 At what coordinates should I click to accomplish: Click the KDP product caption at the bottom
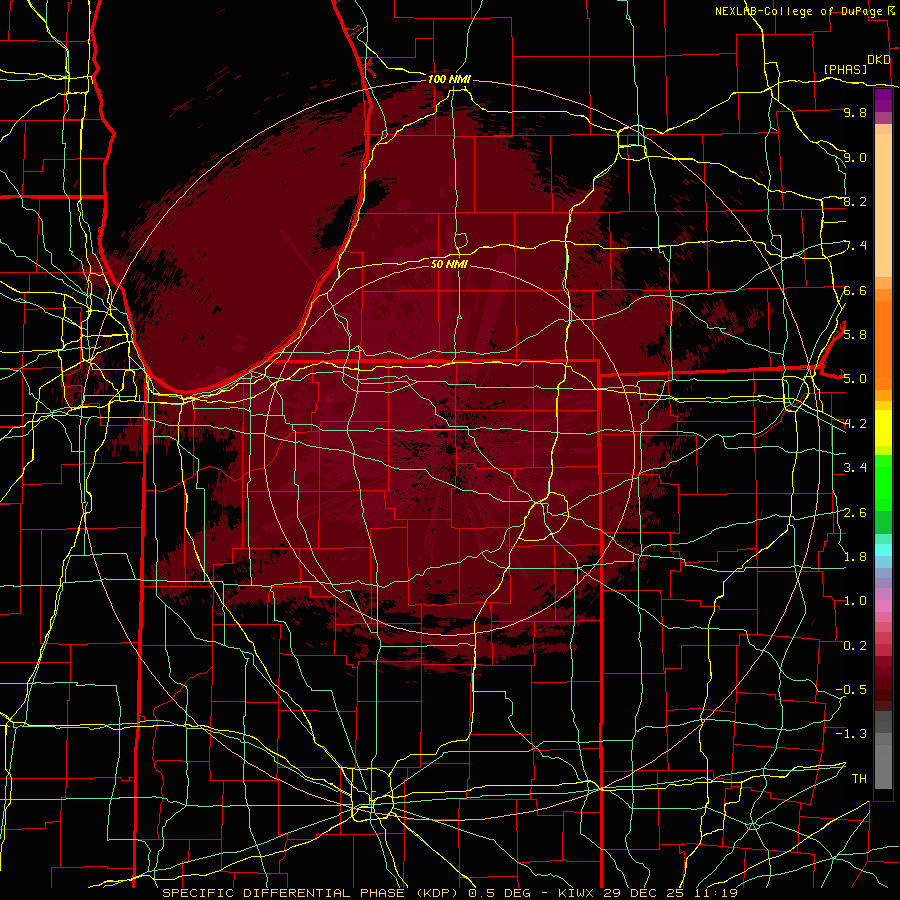[449, 893]
